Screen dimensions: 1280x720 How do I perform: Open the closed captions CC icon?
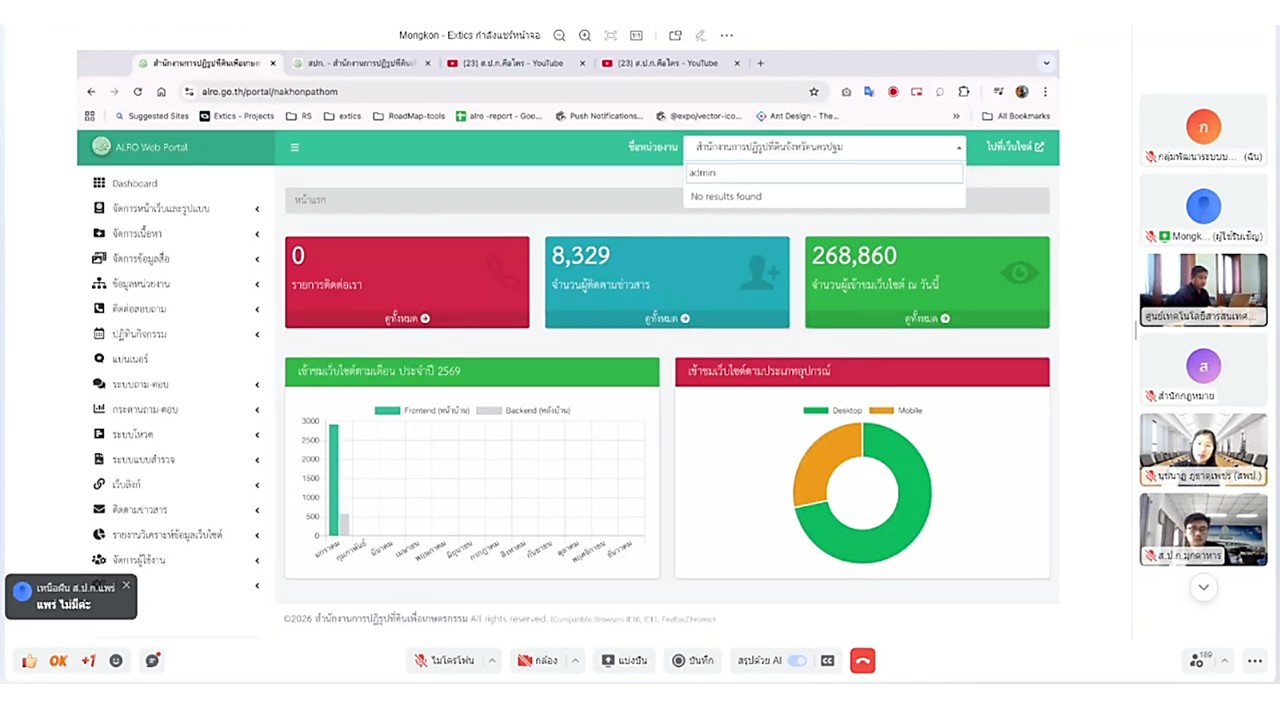click(827, 661)
